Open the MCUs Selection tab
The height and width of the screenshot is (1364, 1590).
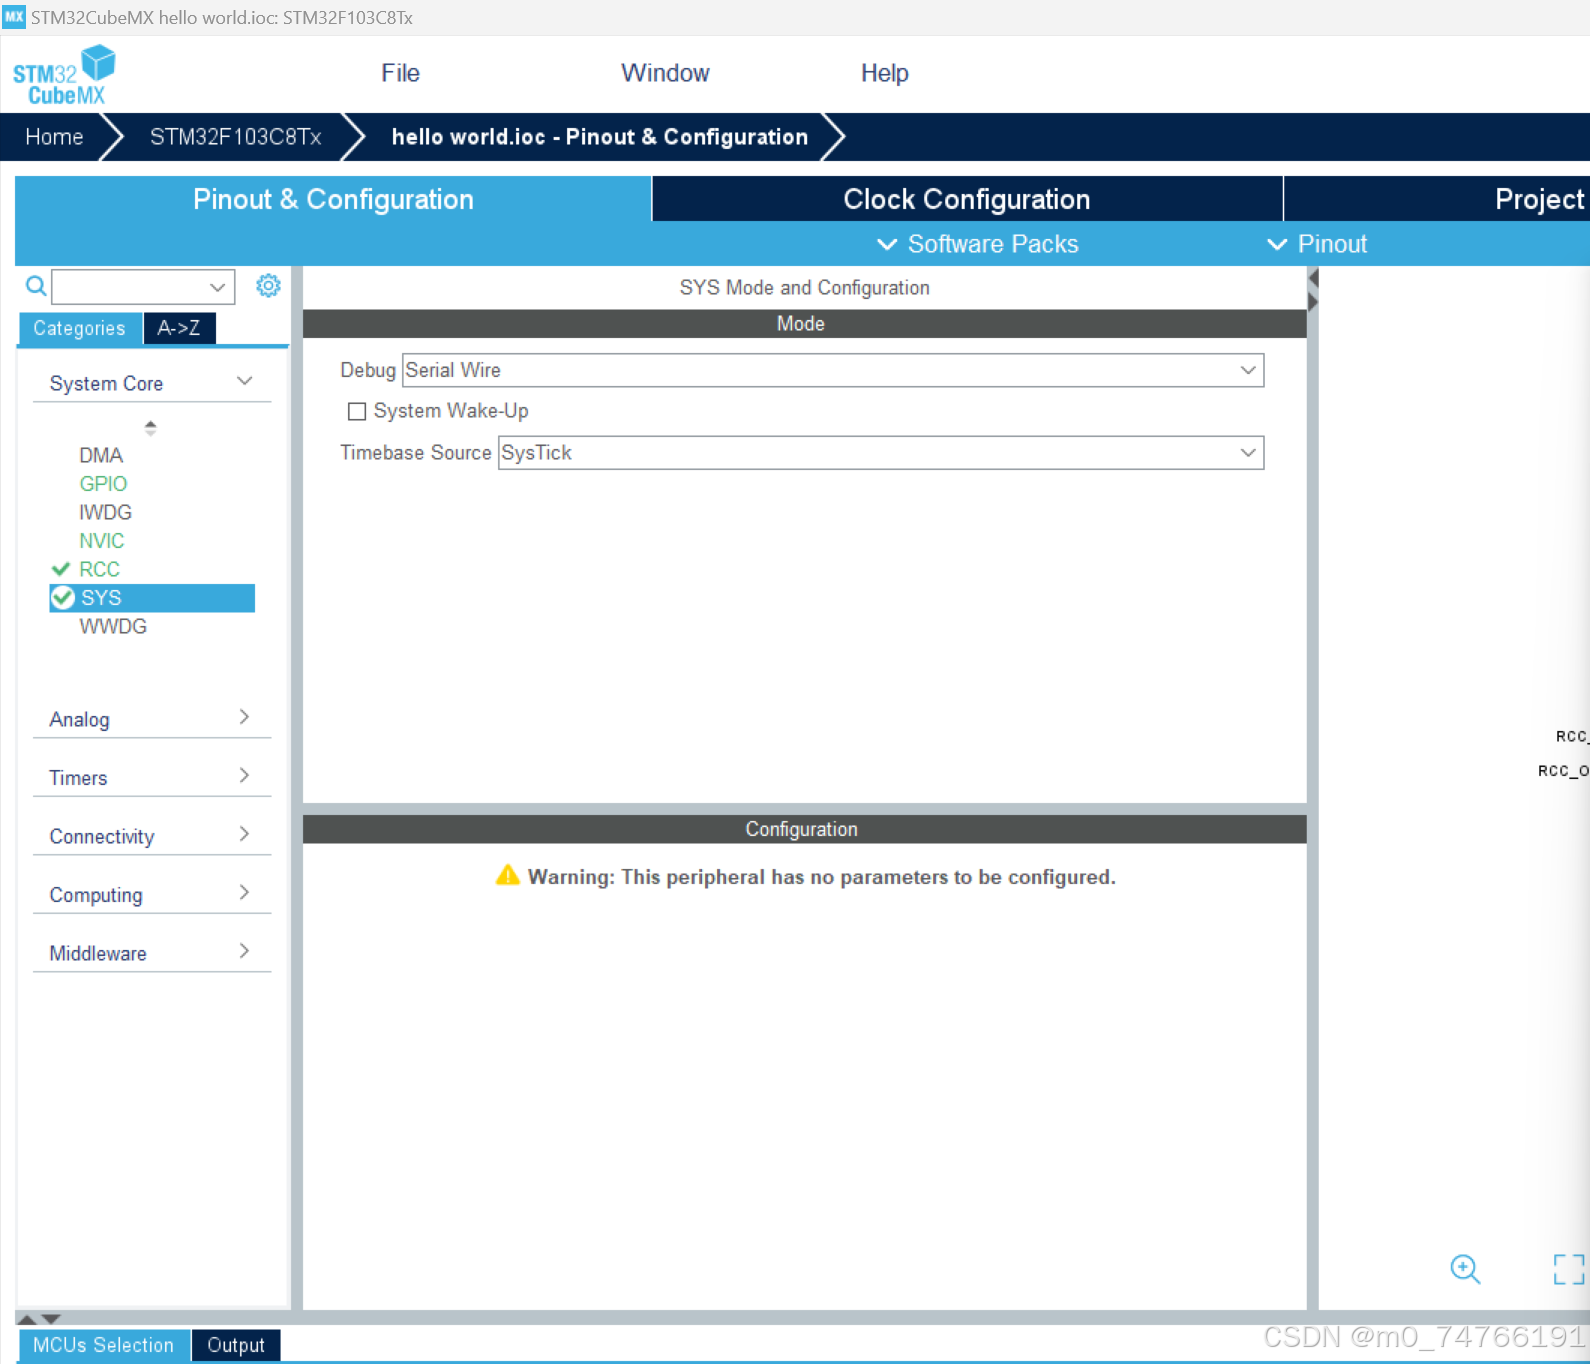[x=103, y=1345]
